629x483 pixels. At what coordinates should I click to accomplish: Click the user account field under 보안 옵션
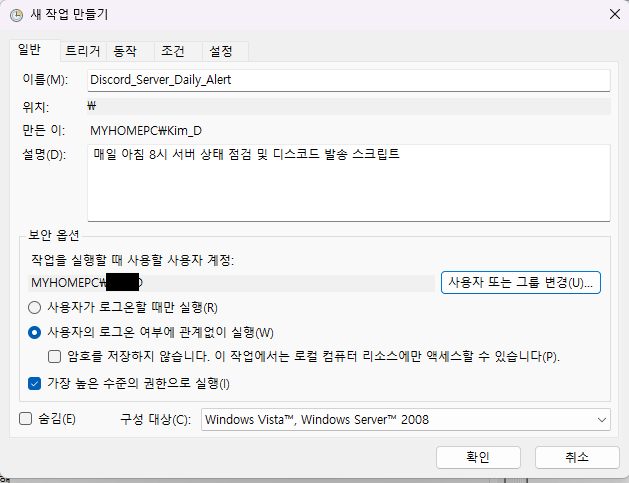point(232,283)
